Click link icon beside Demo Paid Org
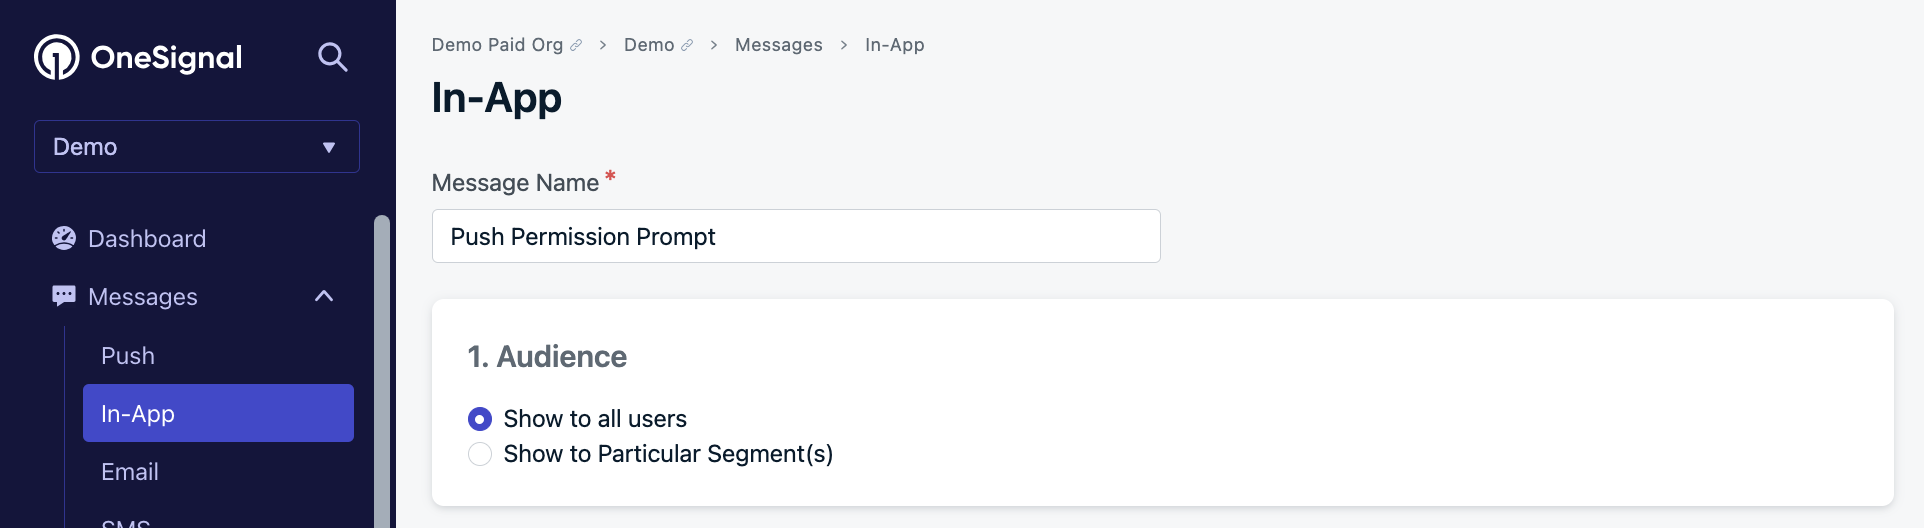This screenshot has width=1924, height=528. (576, 45)
